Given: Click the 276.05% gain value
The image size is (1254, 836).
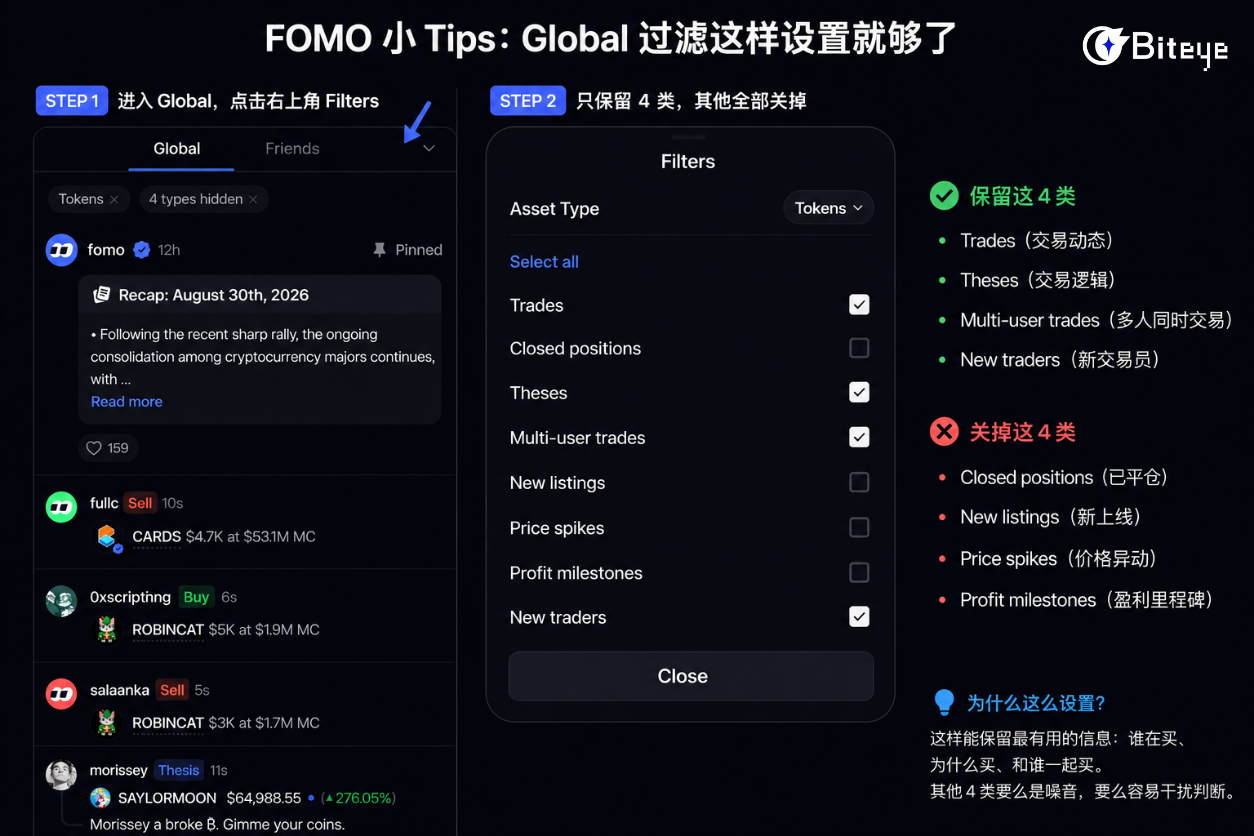Looking at the screenshot, I should pyautogui.click(x=357, y=798).
